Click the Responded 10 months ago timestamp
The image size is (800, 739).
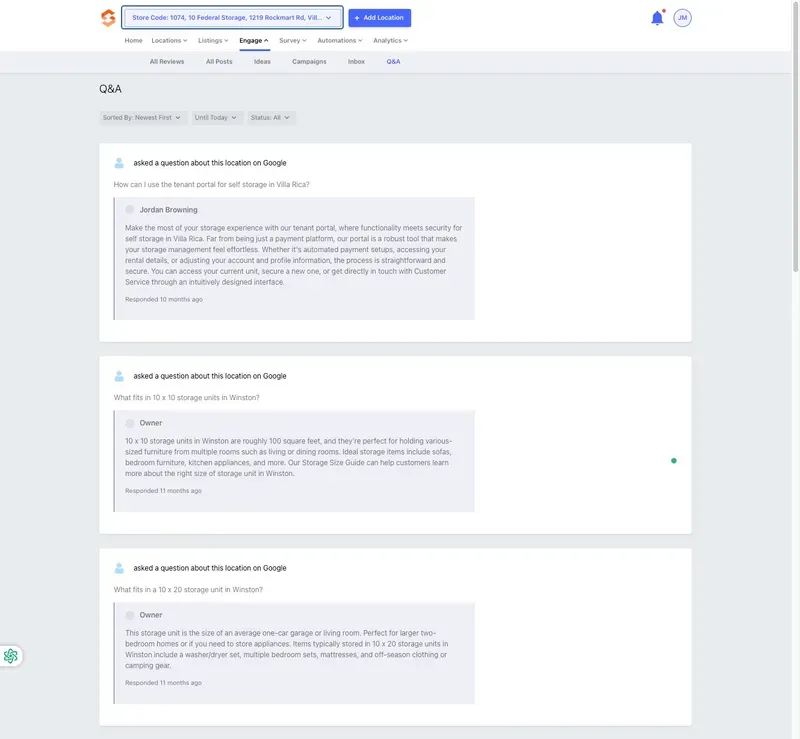click(x=164, y=300)
